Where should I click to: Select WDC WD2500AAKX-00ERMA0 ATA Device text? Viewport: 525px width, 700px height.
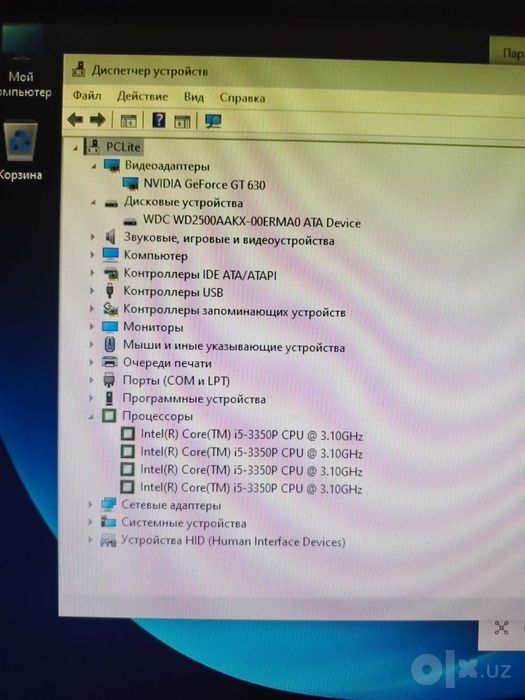(252, 222)
